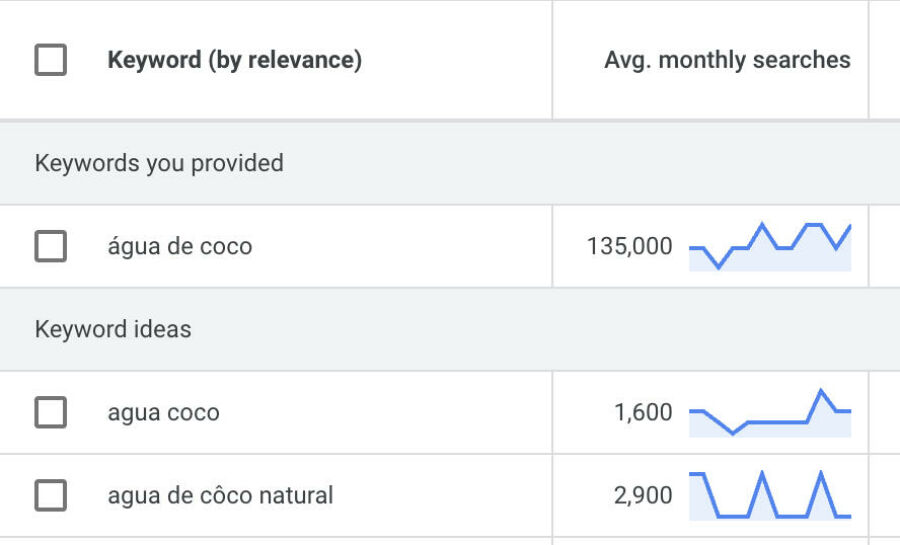Viewport: 900px width, 545px height.
Task: Click the 1,600 searches figure
Action: click(x=643, y=412)
